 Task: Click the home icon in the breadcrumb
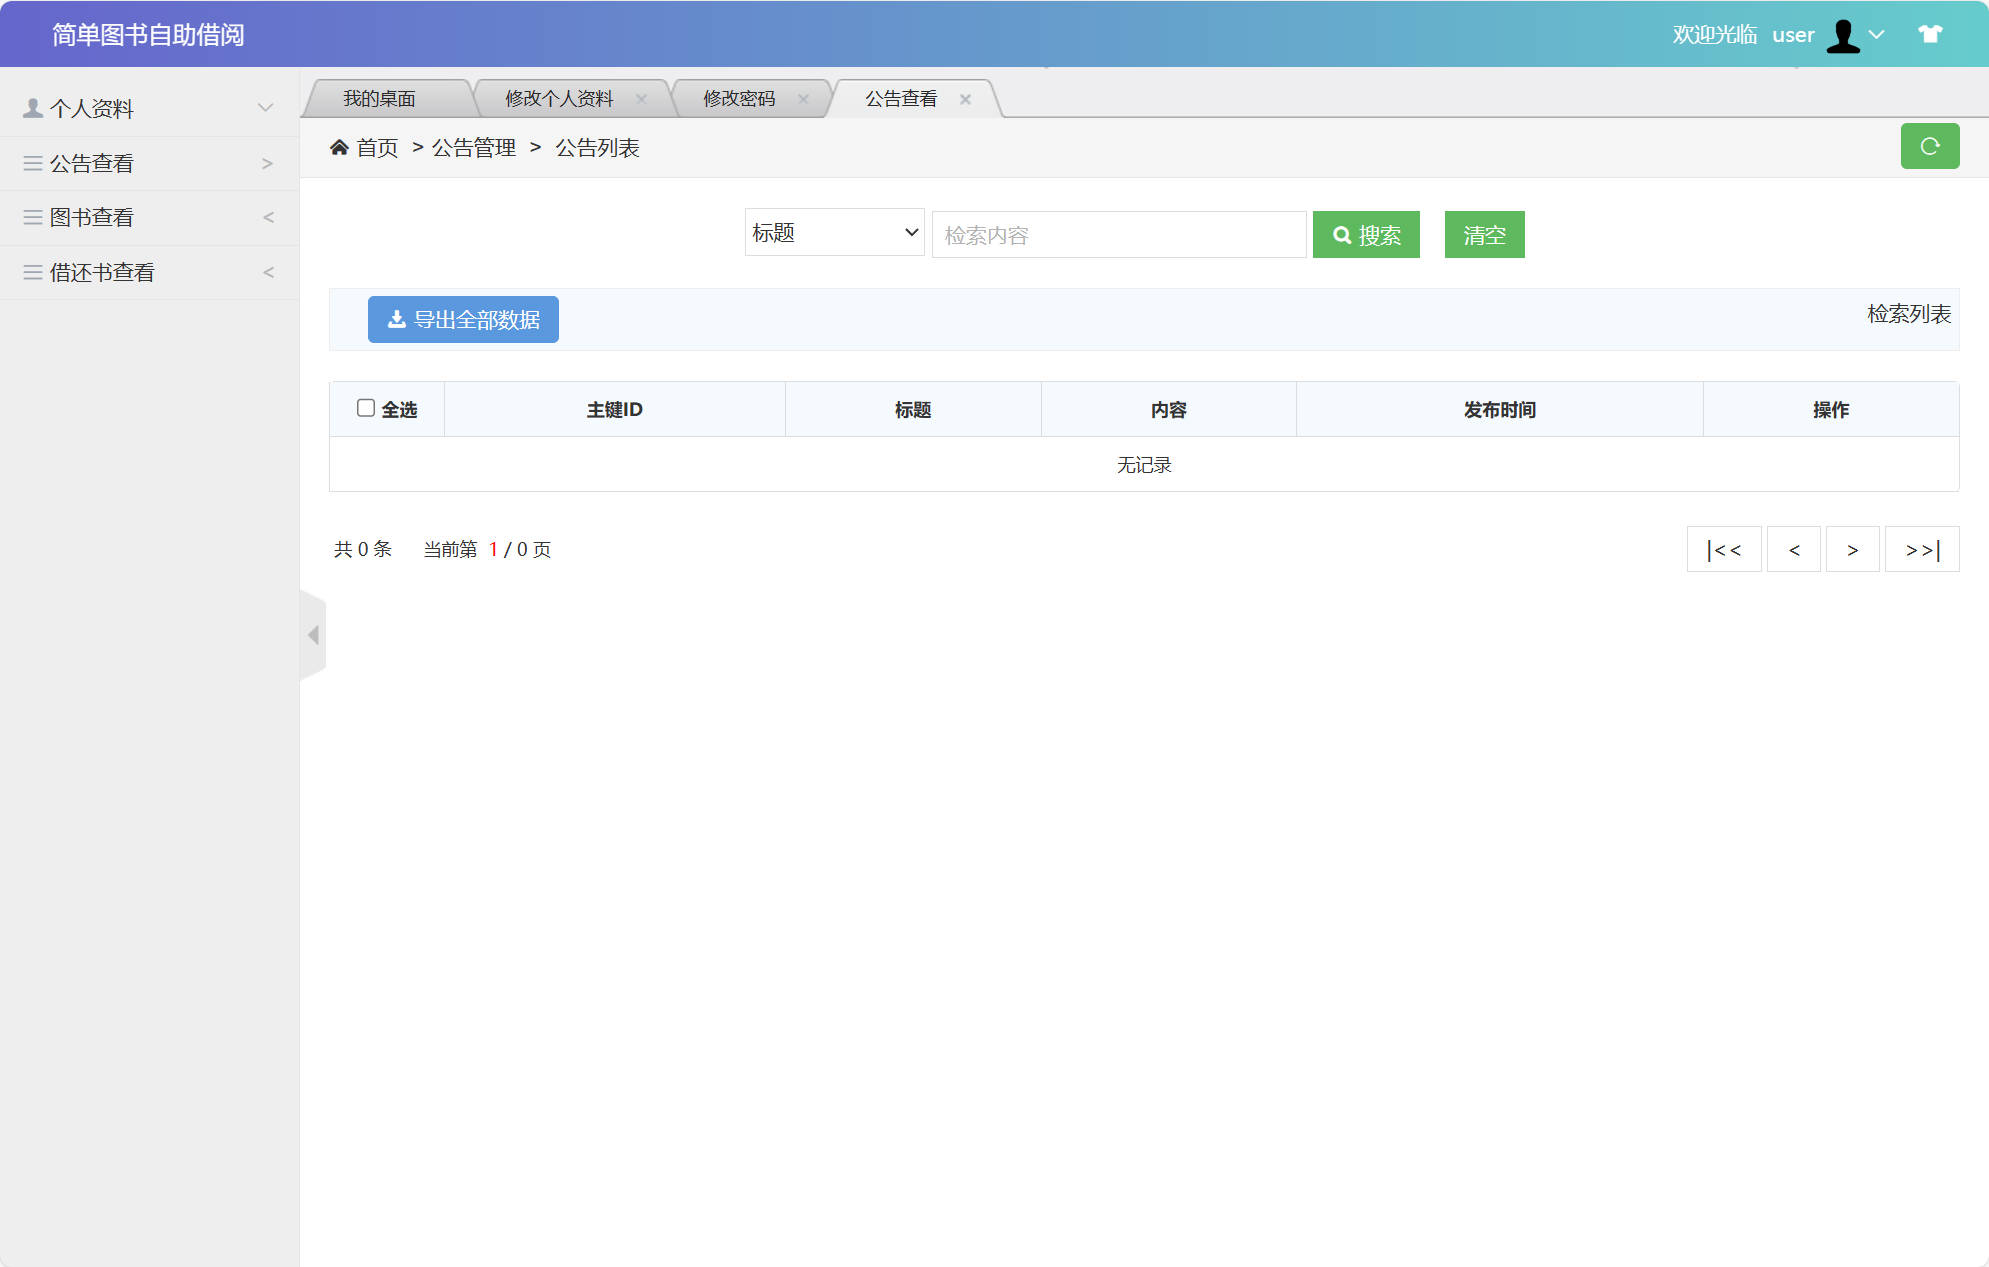point(339,147)
